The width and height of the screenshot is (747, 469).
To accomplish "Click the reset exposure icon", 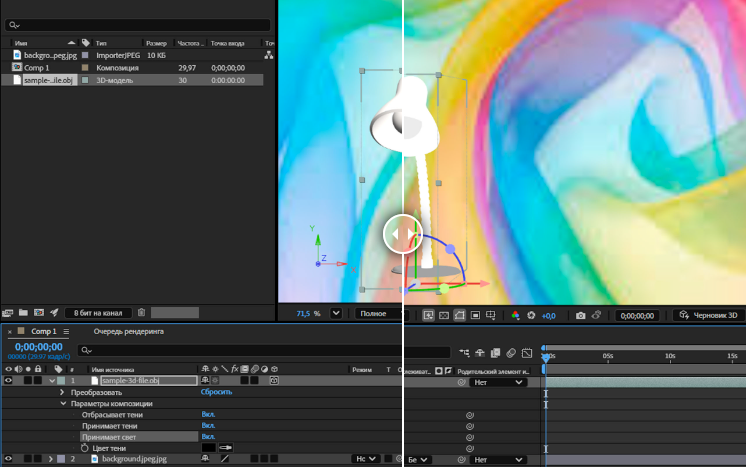I will coord(531,316).
